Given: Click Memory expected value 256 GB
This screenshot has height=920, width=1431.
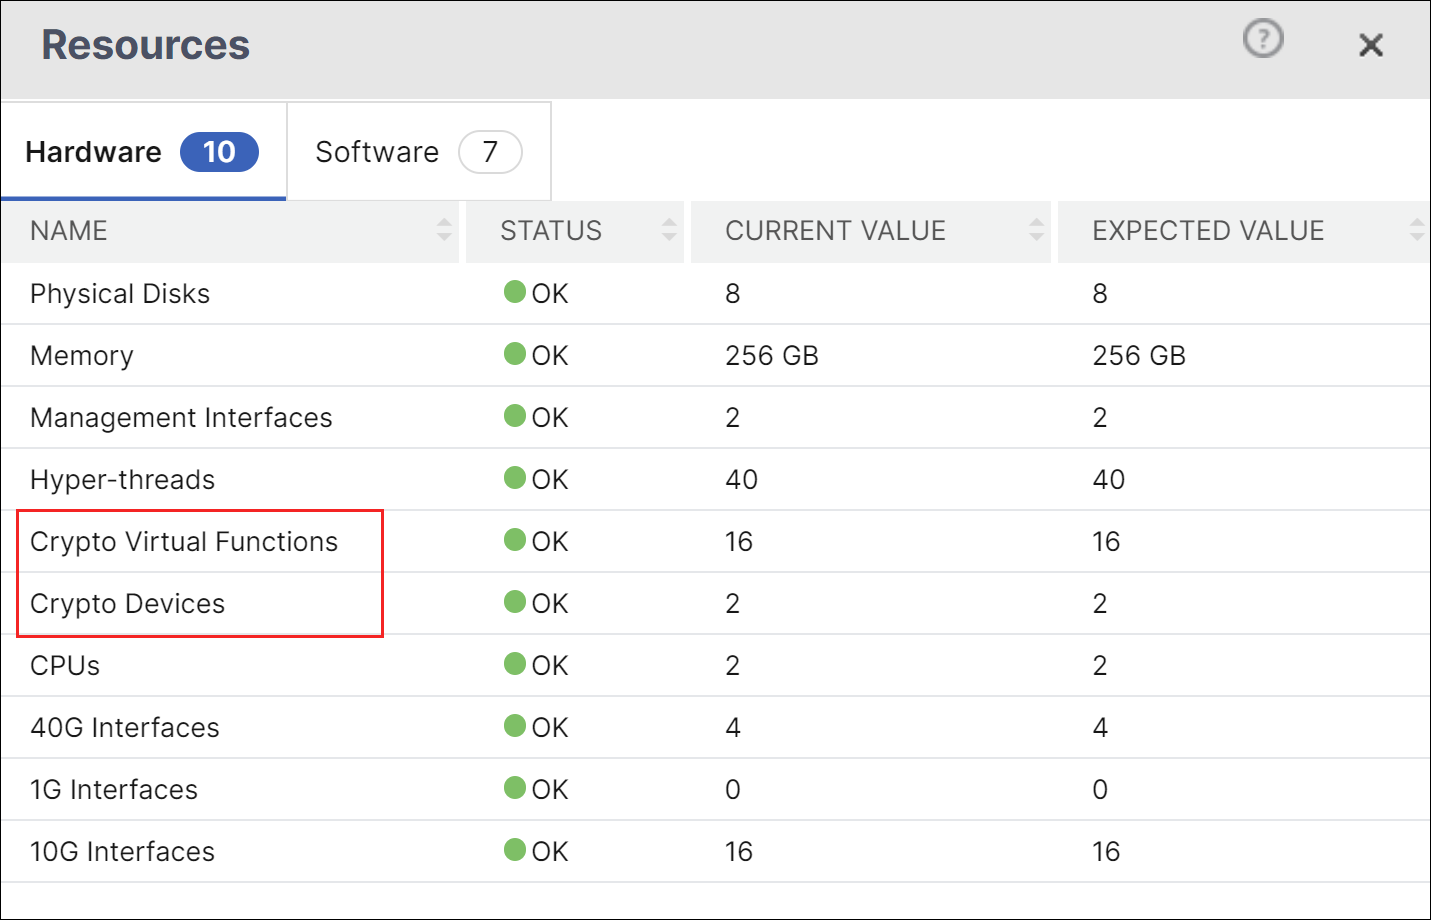Looking at the screenshot, I should (x=1139, y=356).
